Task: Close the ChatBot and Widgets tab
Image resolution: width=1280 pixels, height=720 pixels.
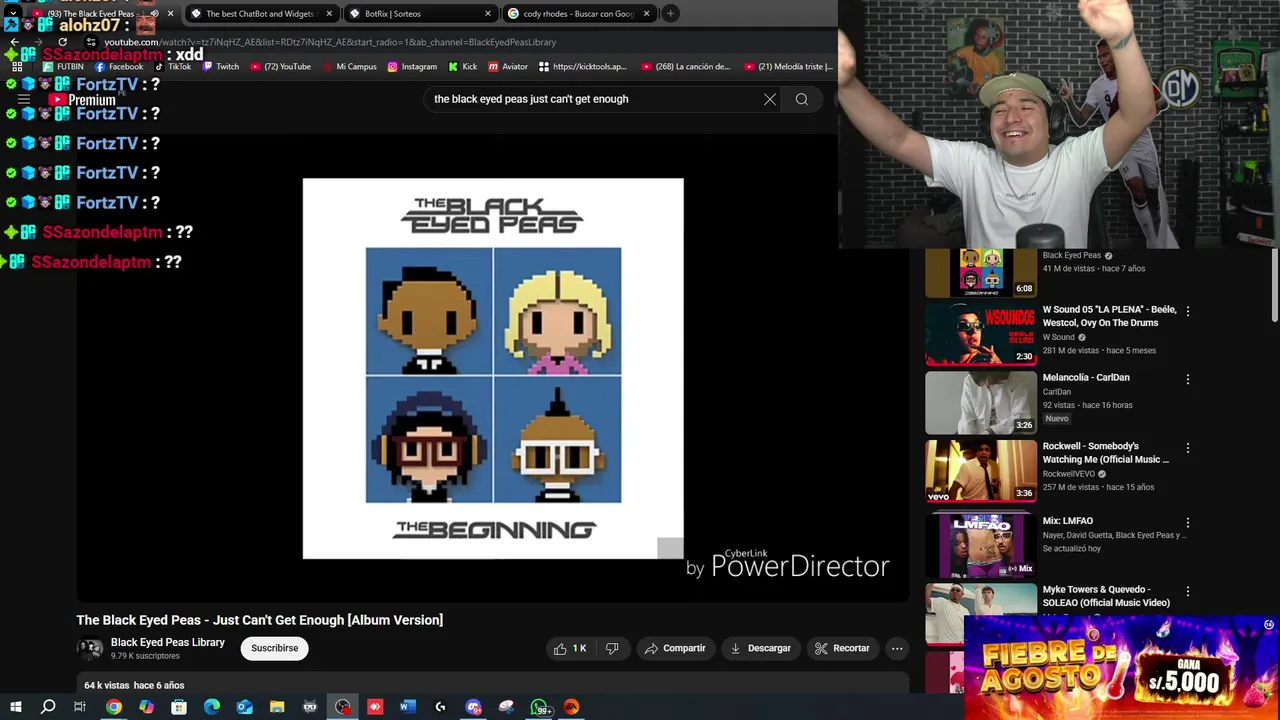Action: coord(329,14)
